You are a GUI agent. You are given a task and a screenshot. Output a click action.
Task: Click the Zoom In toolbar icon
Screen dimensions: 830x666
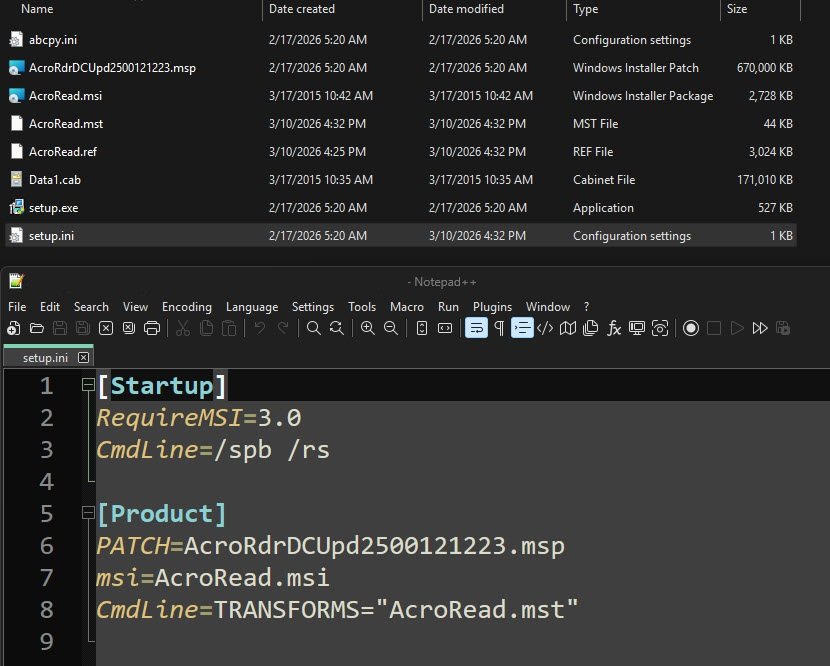pos(367,328)
